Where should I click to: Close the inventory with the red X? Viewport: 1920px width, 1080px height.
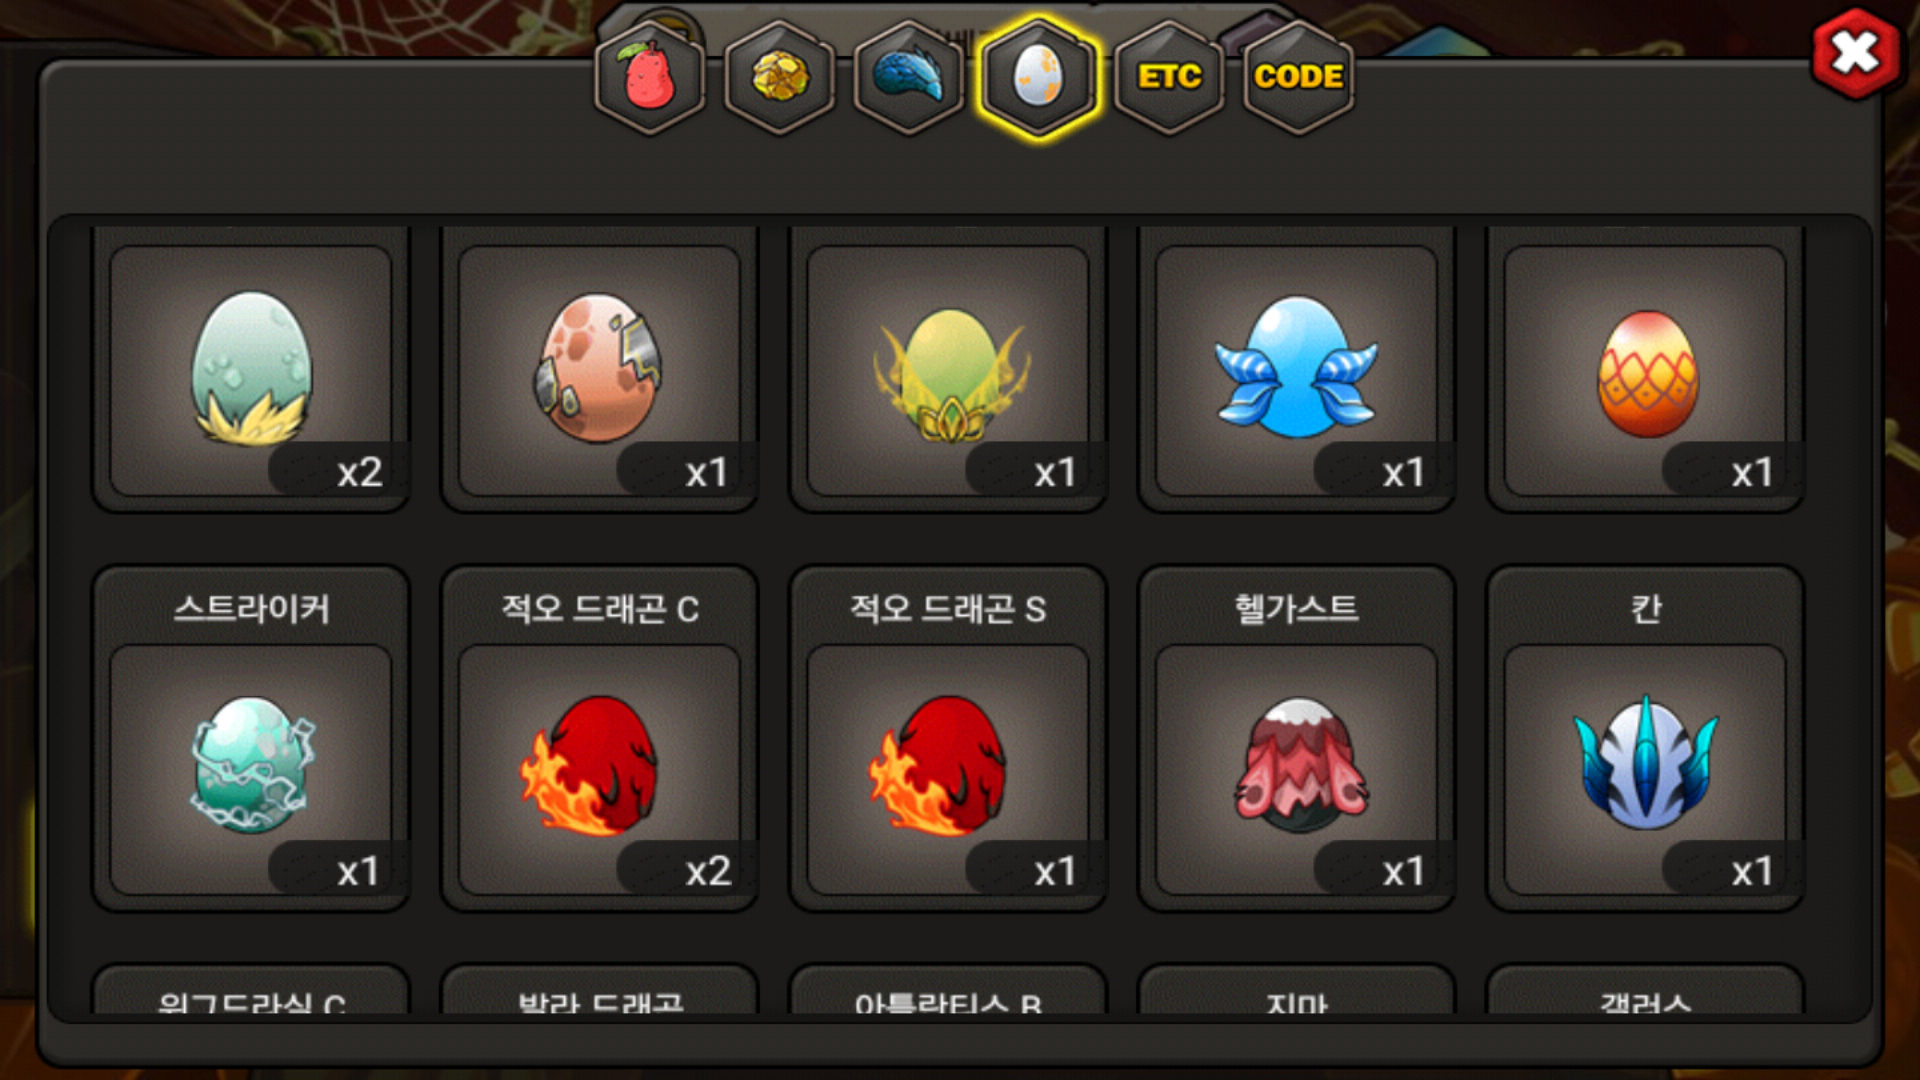pos(1856,53)
